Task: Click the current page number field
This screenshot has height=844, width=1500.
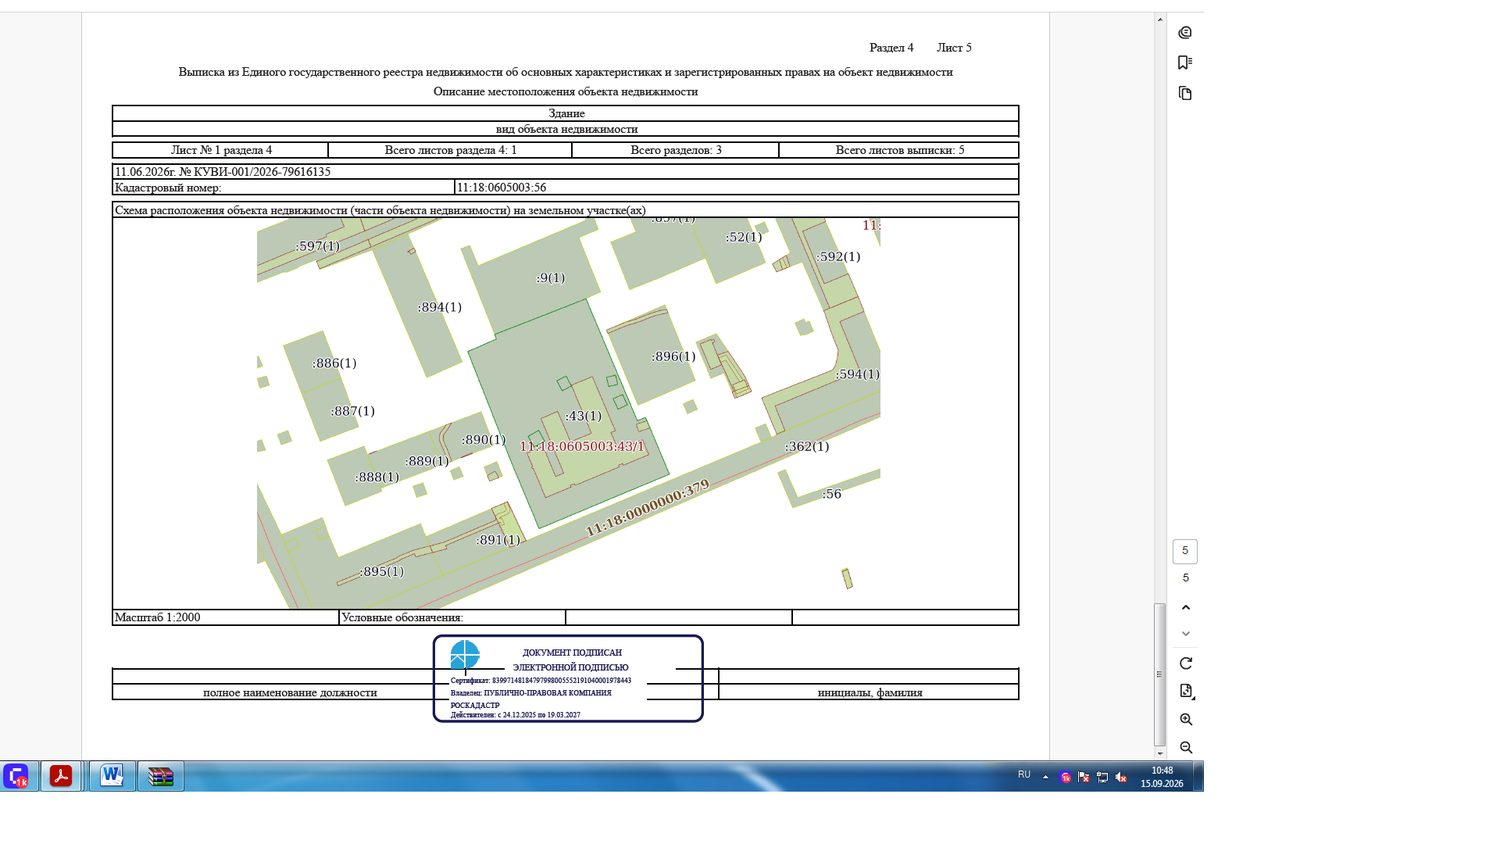Action: tap(1185, 551)
